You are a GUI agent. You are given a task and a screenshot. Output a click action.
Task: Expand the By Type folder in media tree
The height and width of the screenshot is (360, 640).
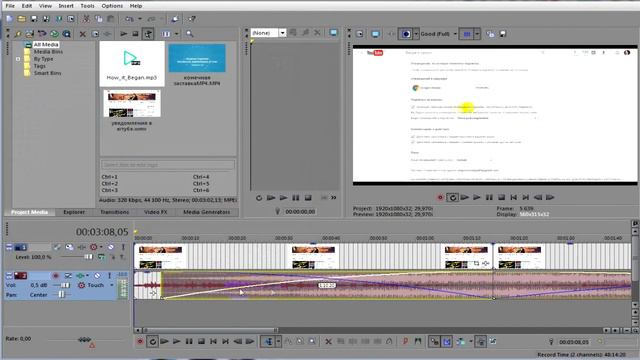click(x=18, y=59)
